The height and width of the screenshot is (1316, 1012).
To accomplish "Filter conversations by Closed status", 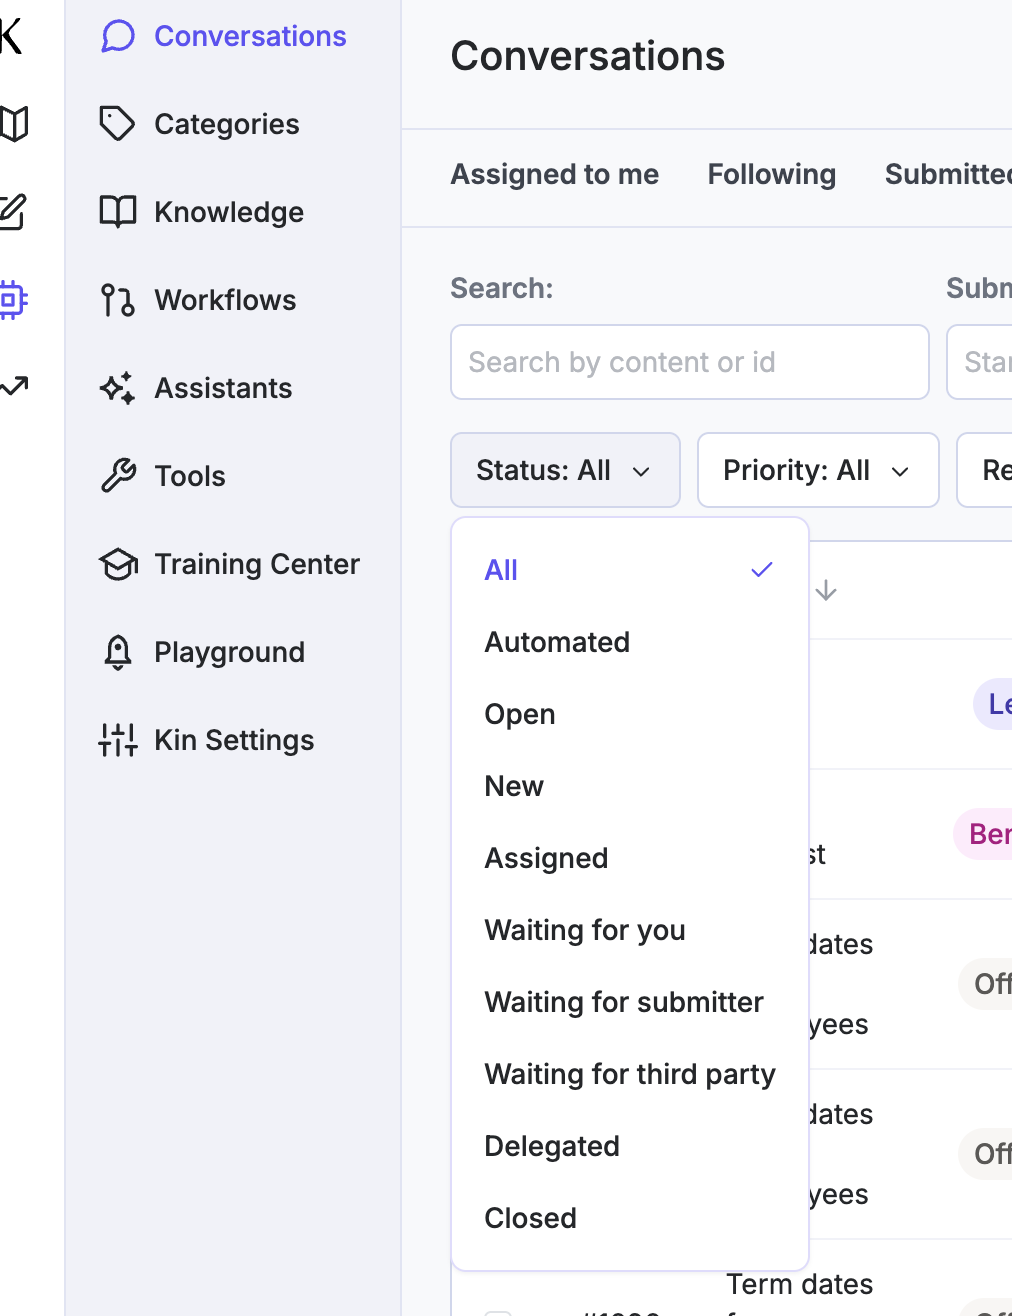I will point(630,1218).
